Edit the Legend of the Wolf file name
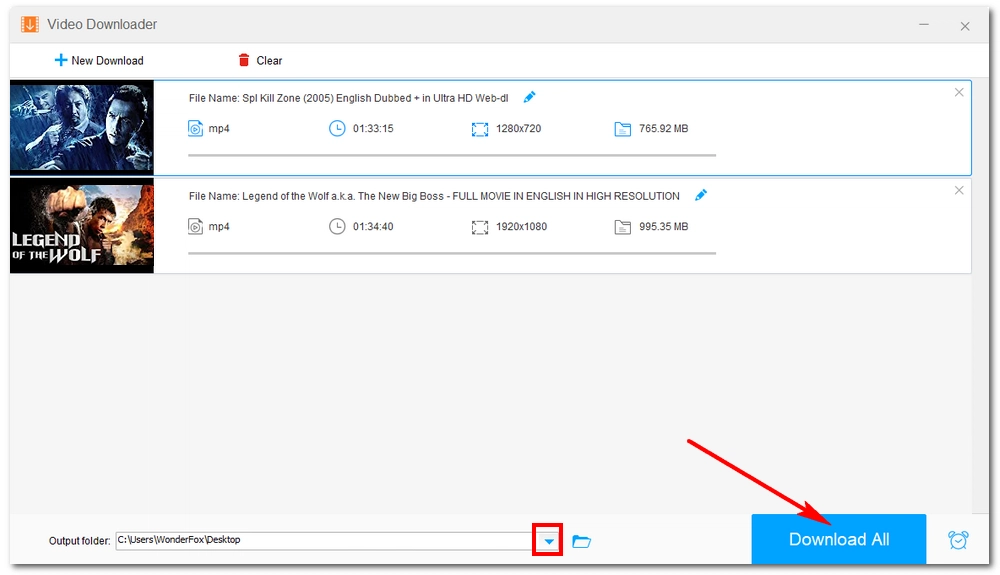 701,195
